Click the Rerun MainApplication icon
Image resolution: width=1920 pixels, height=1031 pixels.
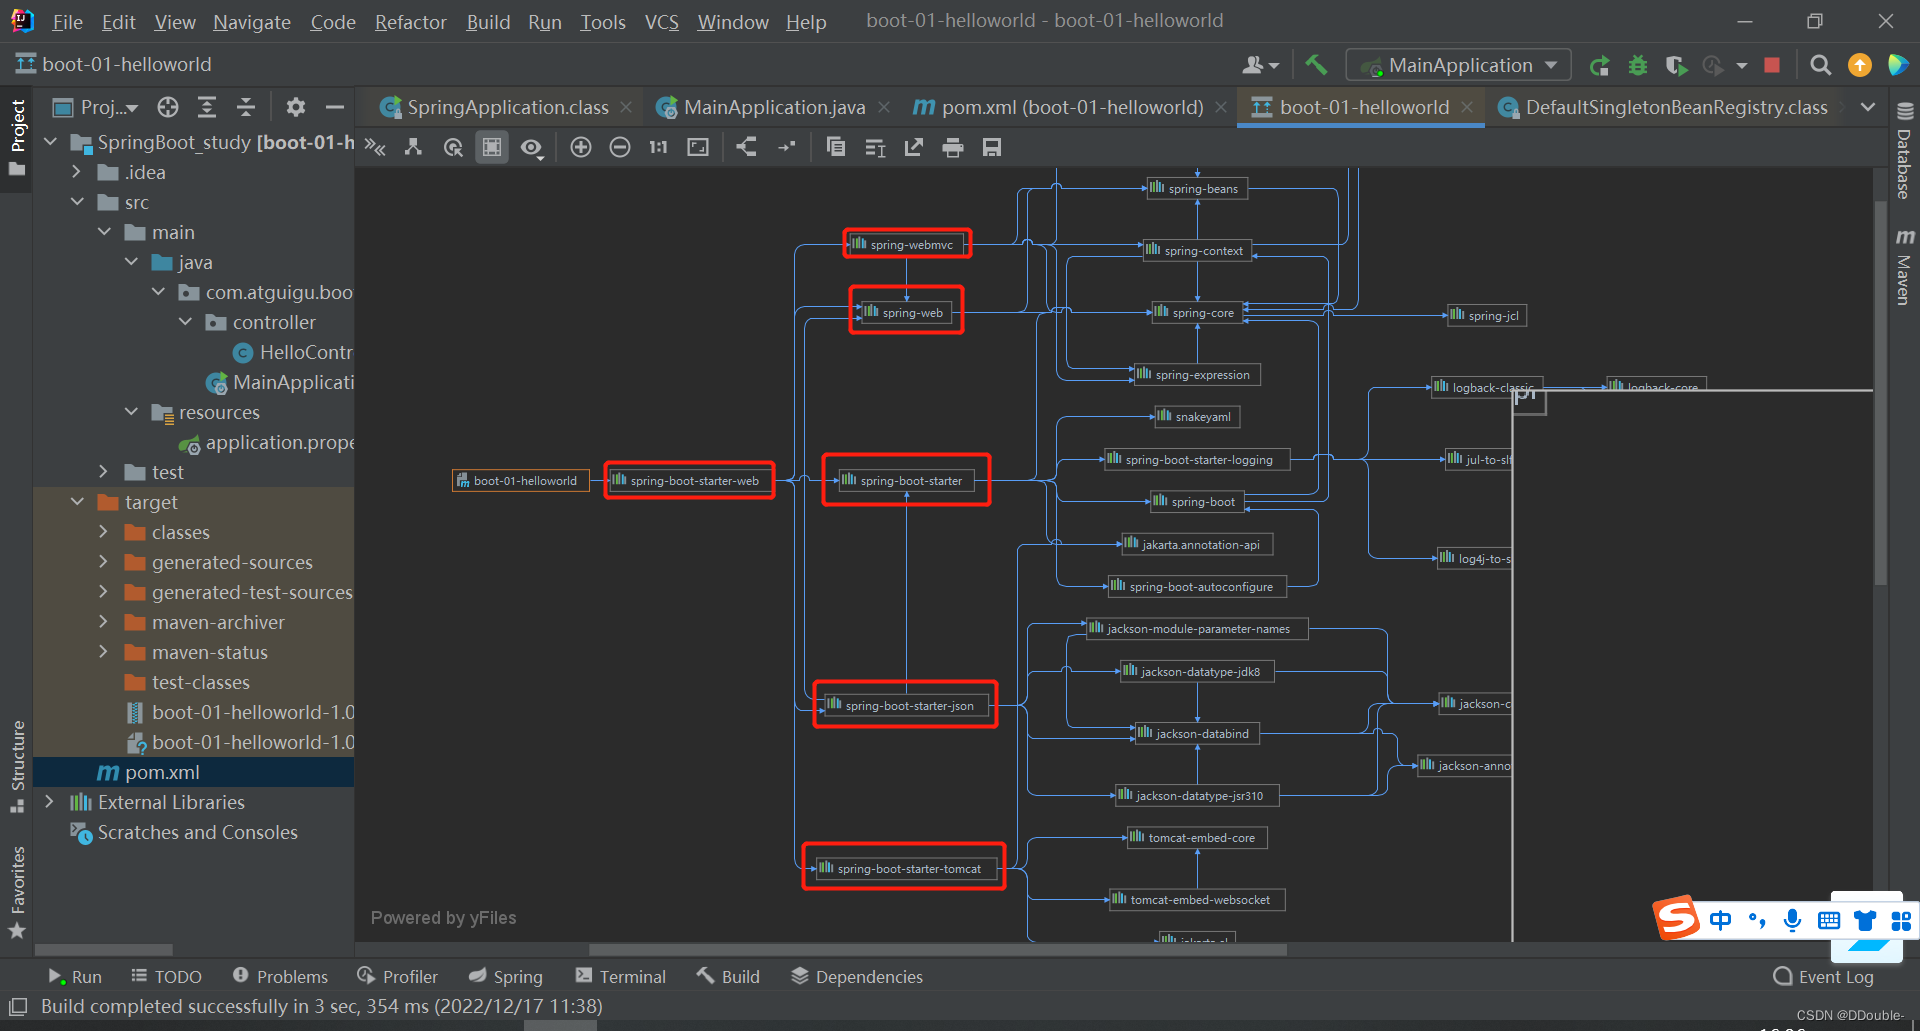1599,65
